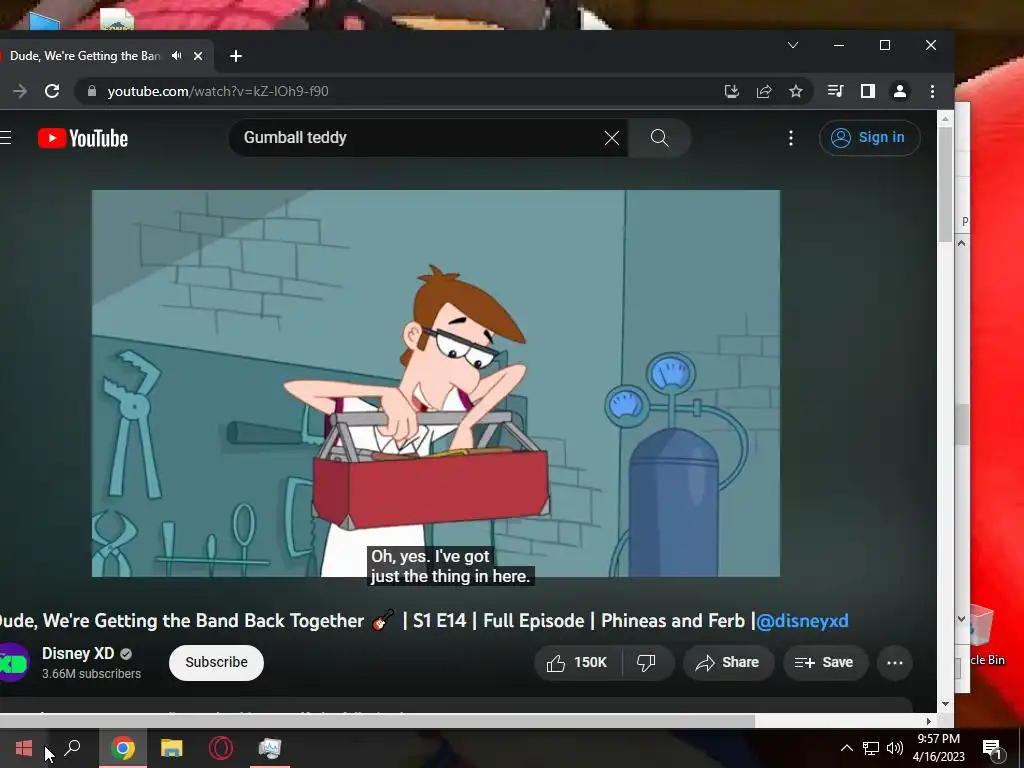Screen dimensions: 1024x768
Task: Show hidden tray icons chevron
Action: pyautogui.click(x=846, y=748)
